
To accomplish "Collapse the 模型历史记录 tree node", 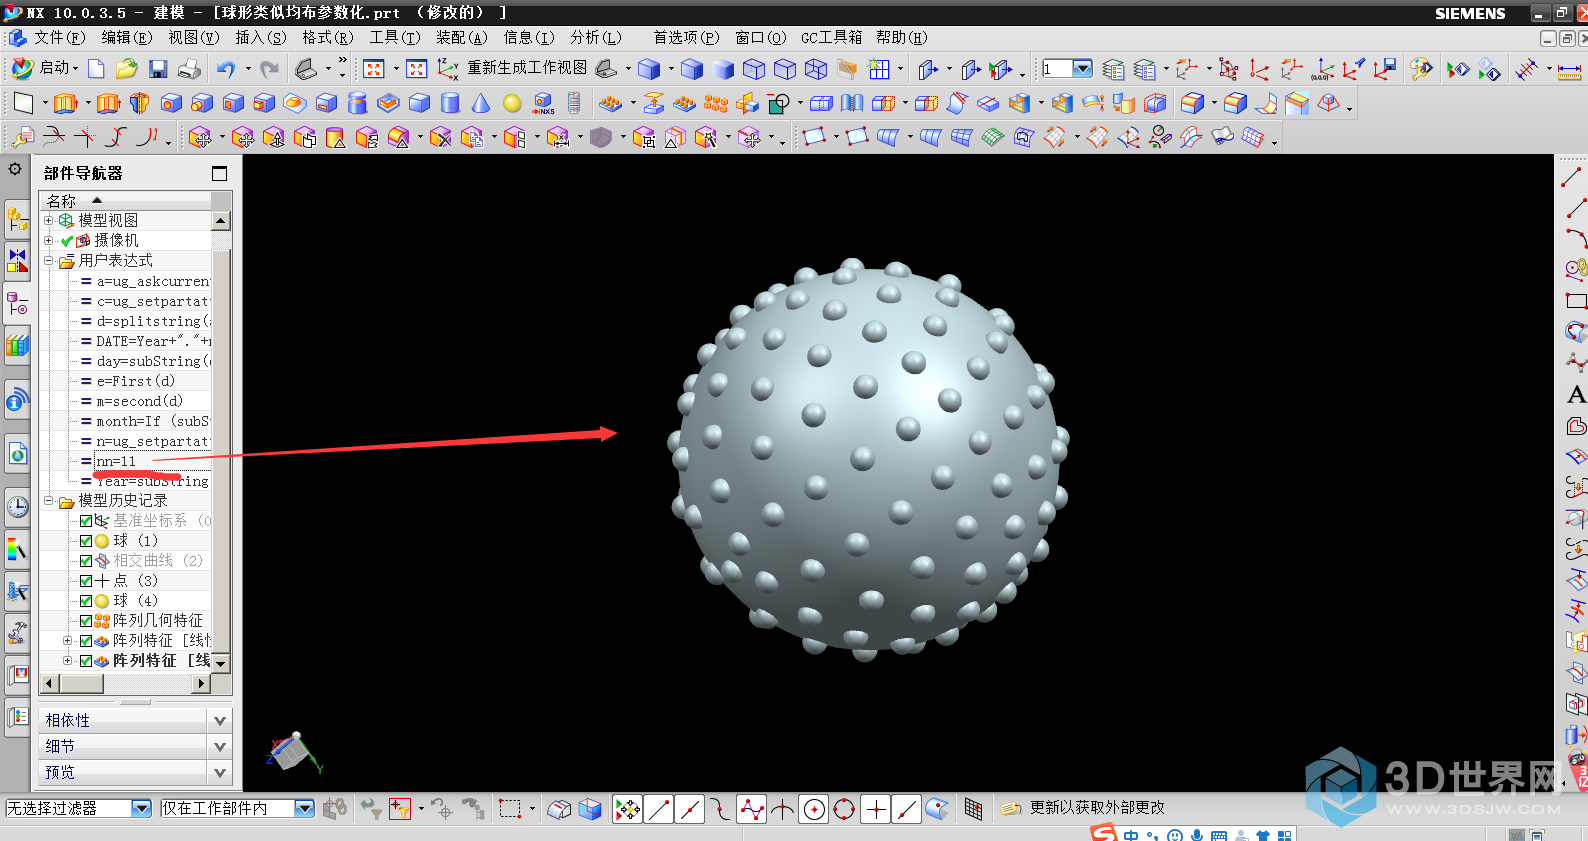I will tap(48, 500).
